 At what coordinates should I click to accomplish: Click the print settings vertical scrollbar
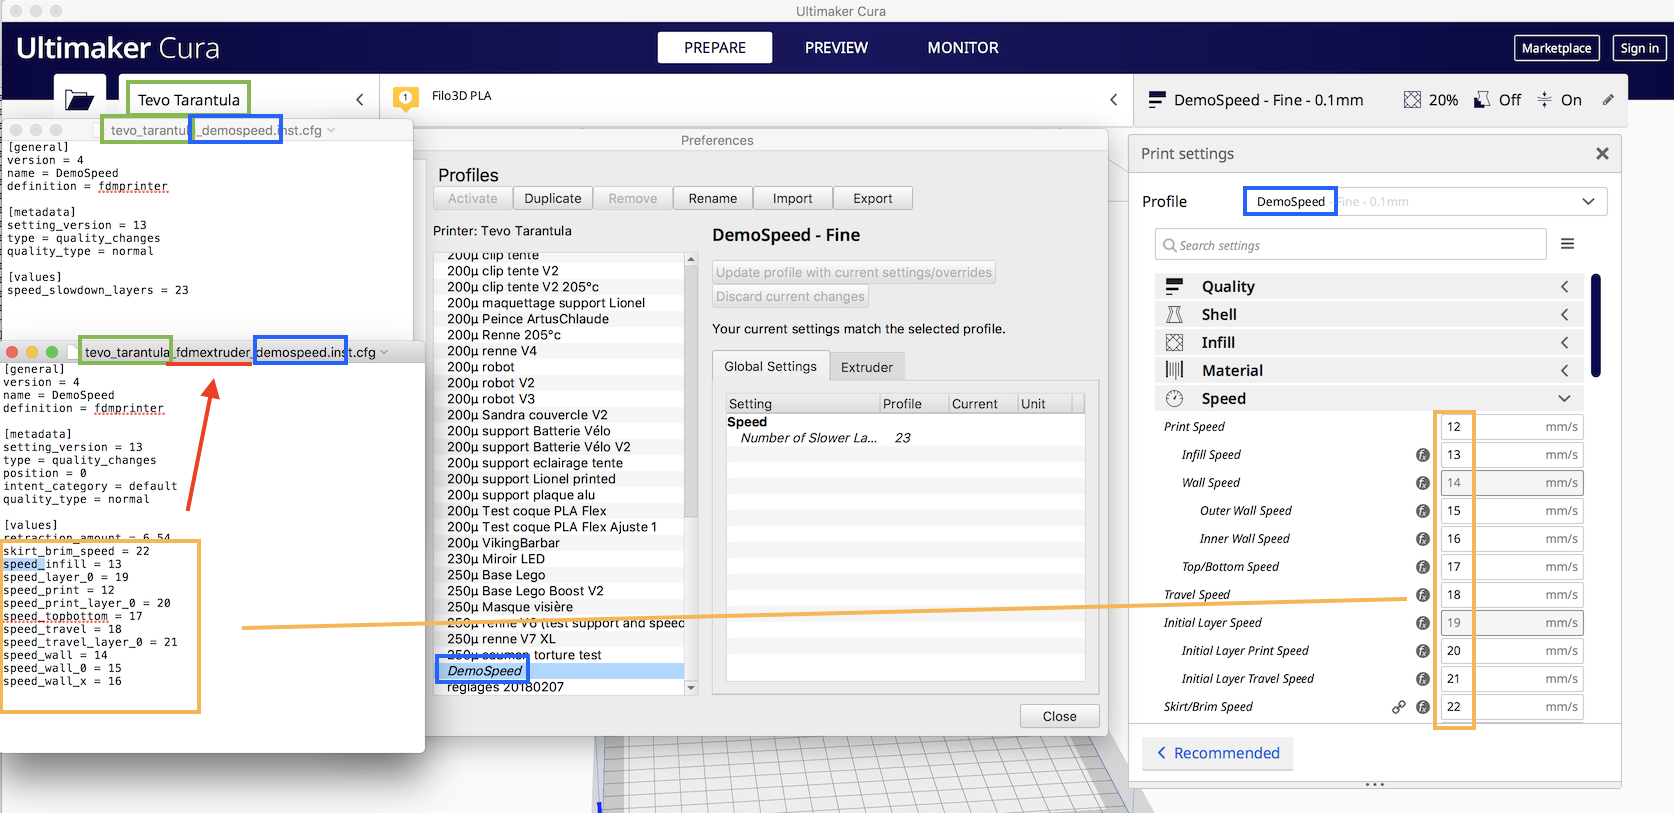pyautogui.click(x=1595, y=326)
